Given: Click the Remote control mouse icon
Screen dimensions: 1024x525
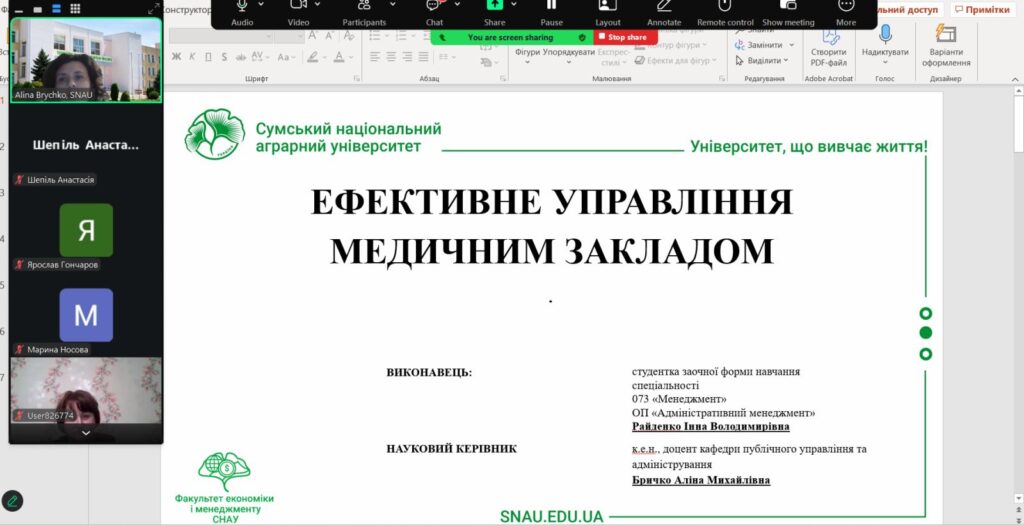Looking at the screenshot, I should 725,6.
